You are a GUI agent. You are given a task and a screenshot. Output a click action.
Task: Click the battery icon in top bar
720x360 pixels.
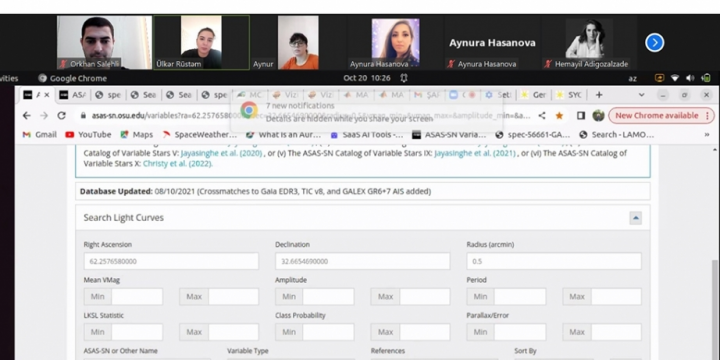pos(706,78)
